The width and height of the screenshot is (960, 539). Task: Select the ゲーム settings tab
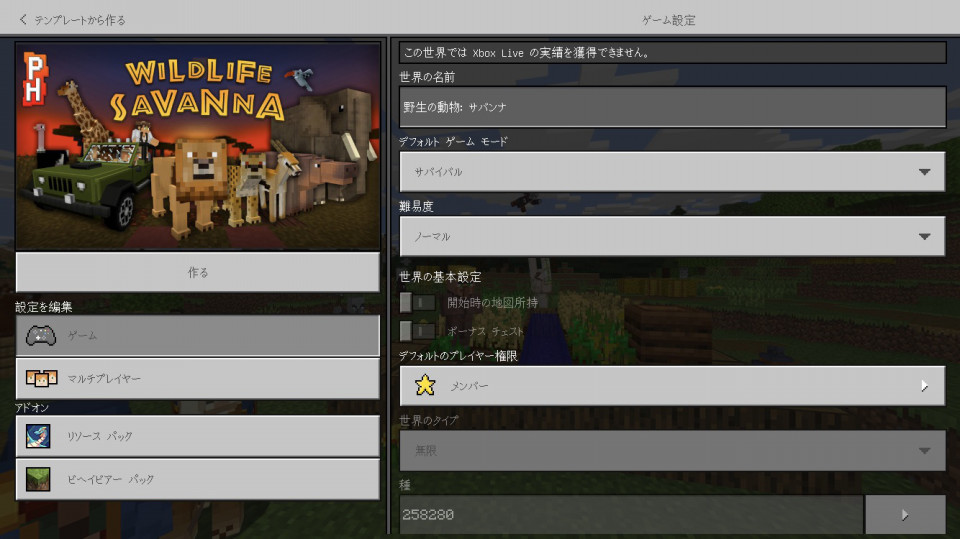pyautogui.click(x=198, y=336)
